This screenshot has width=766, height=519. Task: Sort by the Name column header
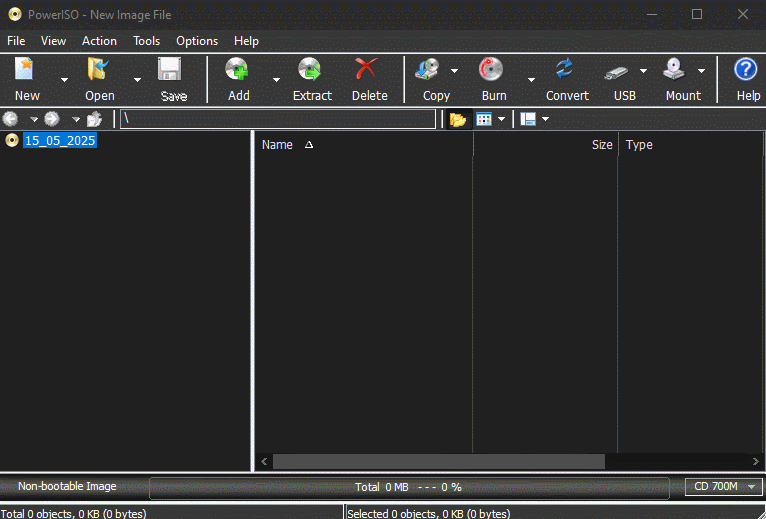364,145
